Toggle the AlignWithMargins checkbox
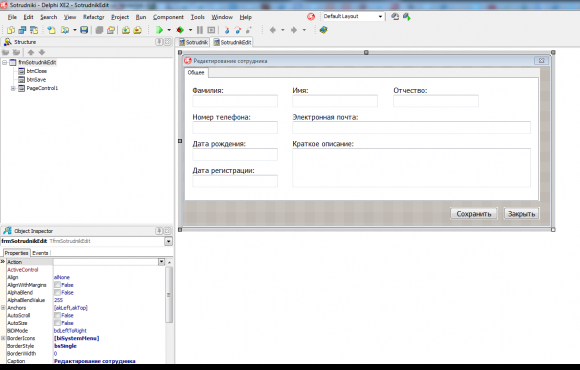Viewport: 580px width, 370px height. (57, 285)
